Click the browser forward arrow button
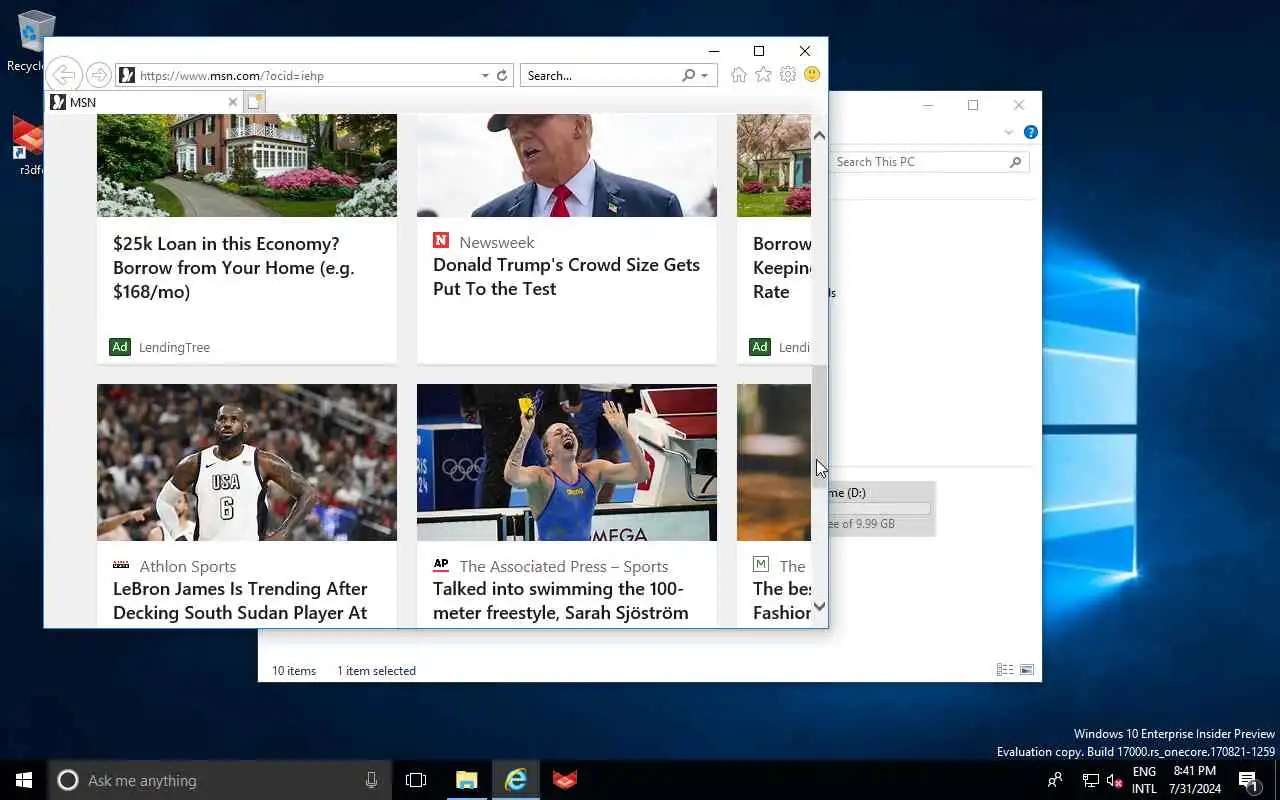The image size is (1280, 800). [98, 75]
